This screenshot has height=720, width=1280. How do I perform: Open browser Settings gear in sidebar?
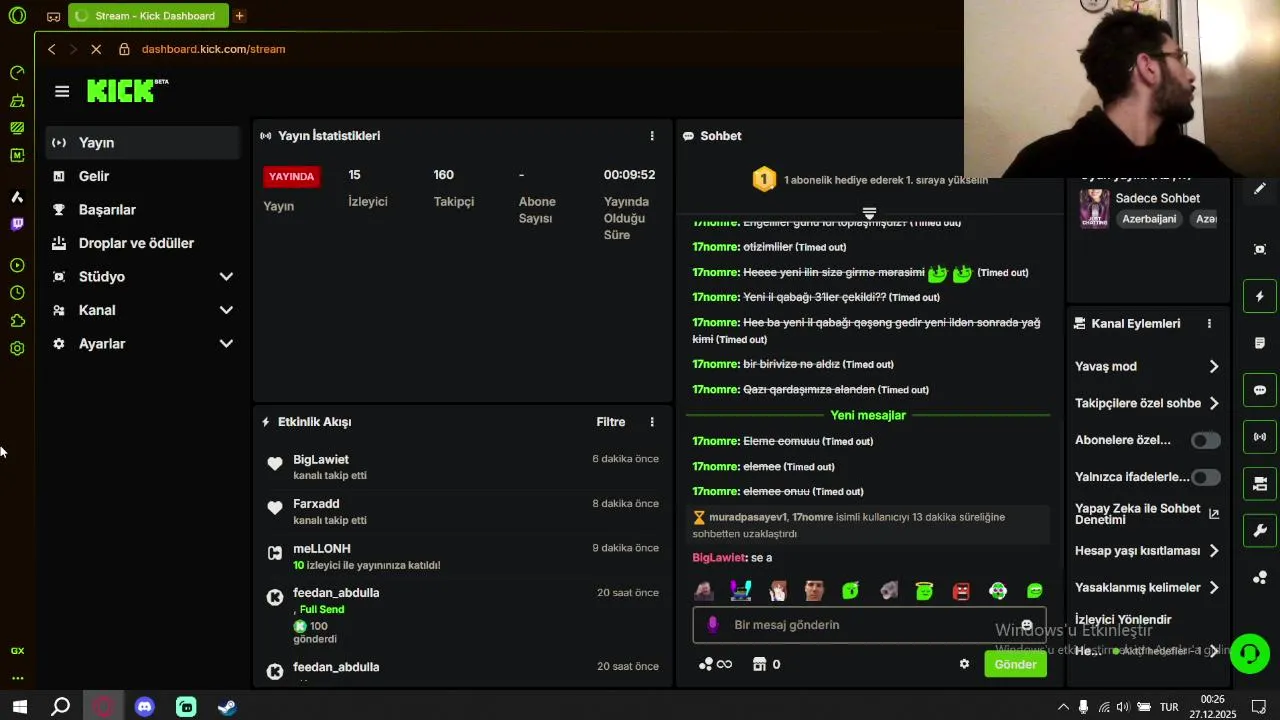tap(17, 349)
